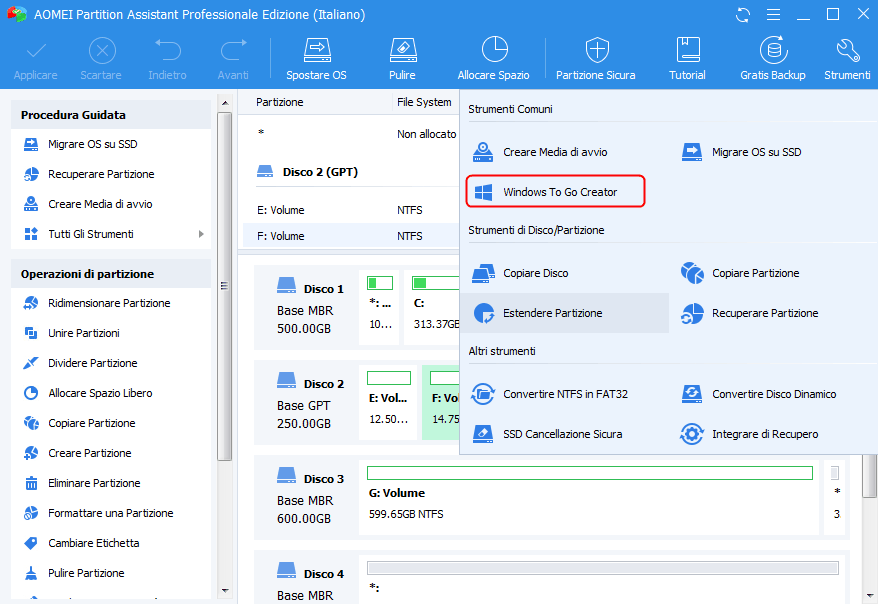Click the sidebar scrollbar down arrow

(x=225, y=591)
